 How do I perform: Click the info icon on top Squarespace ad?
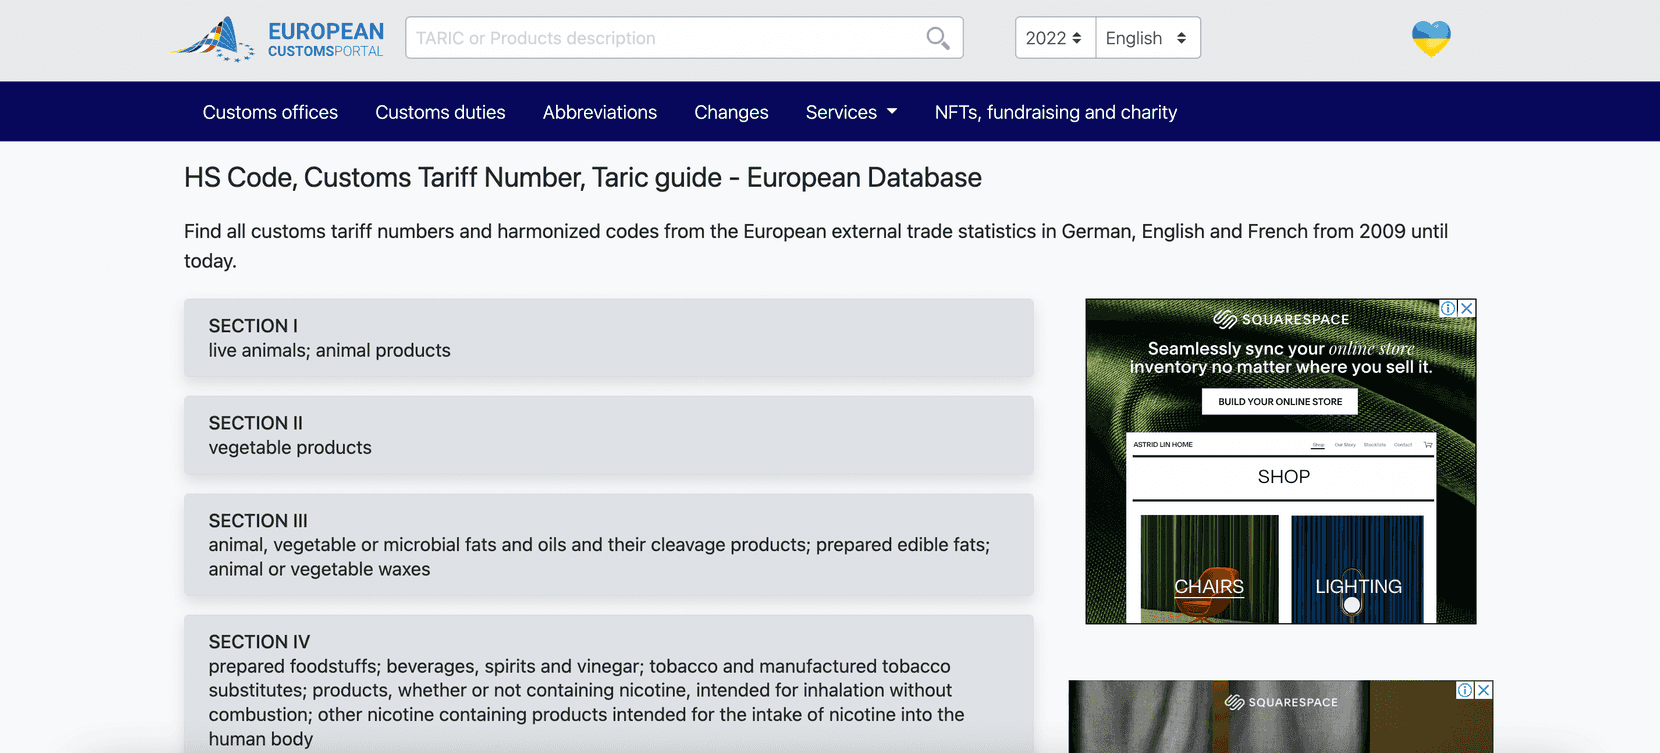point(1447,308)
